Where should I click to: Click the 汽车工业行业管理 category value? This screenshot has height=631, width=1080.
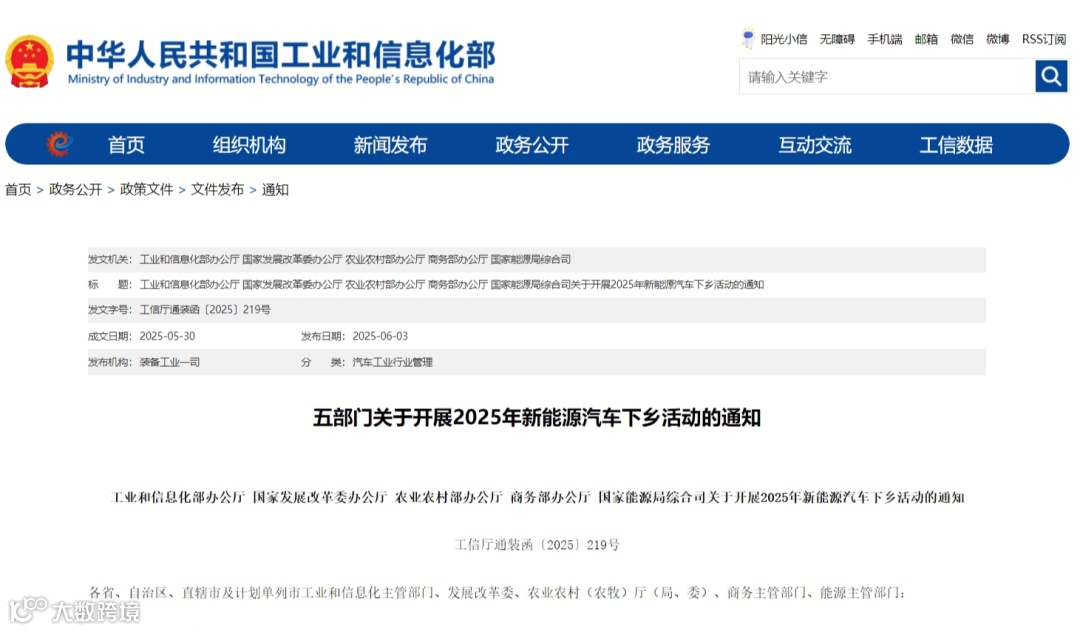coord(393,362)
